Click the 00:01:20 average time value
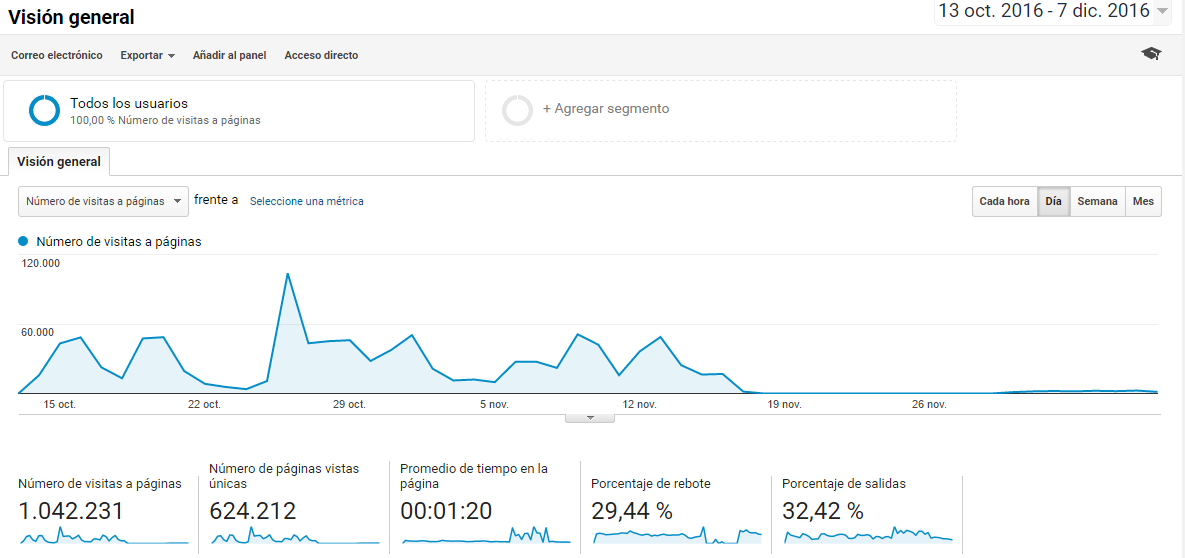Viewport: 1185px width, 558px height. (x=447, y=511)
